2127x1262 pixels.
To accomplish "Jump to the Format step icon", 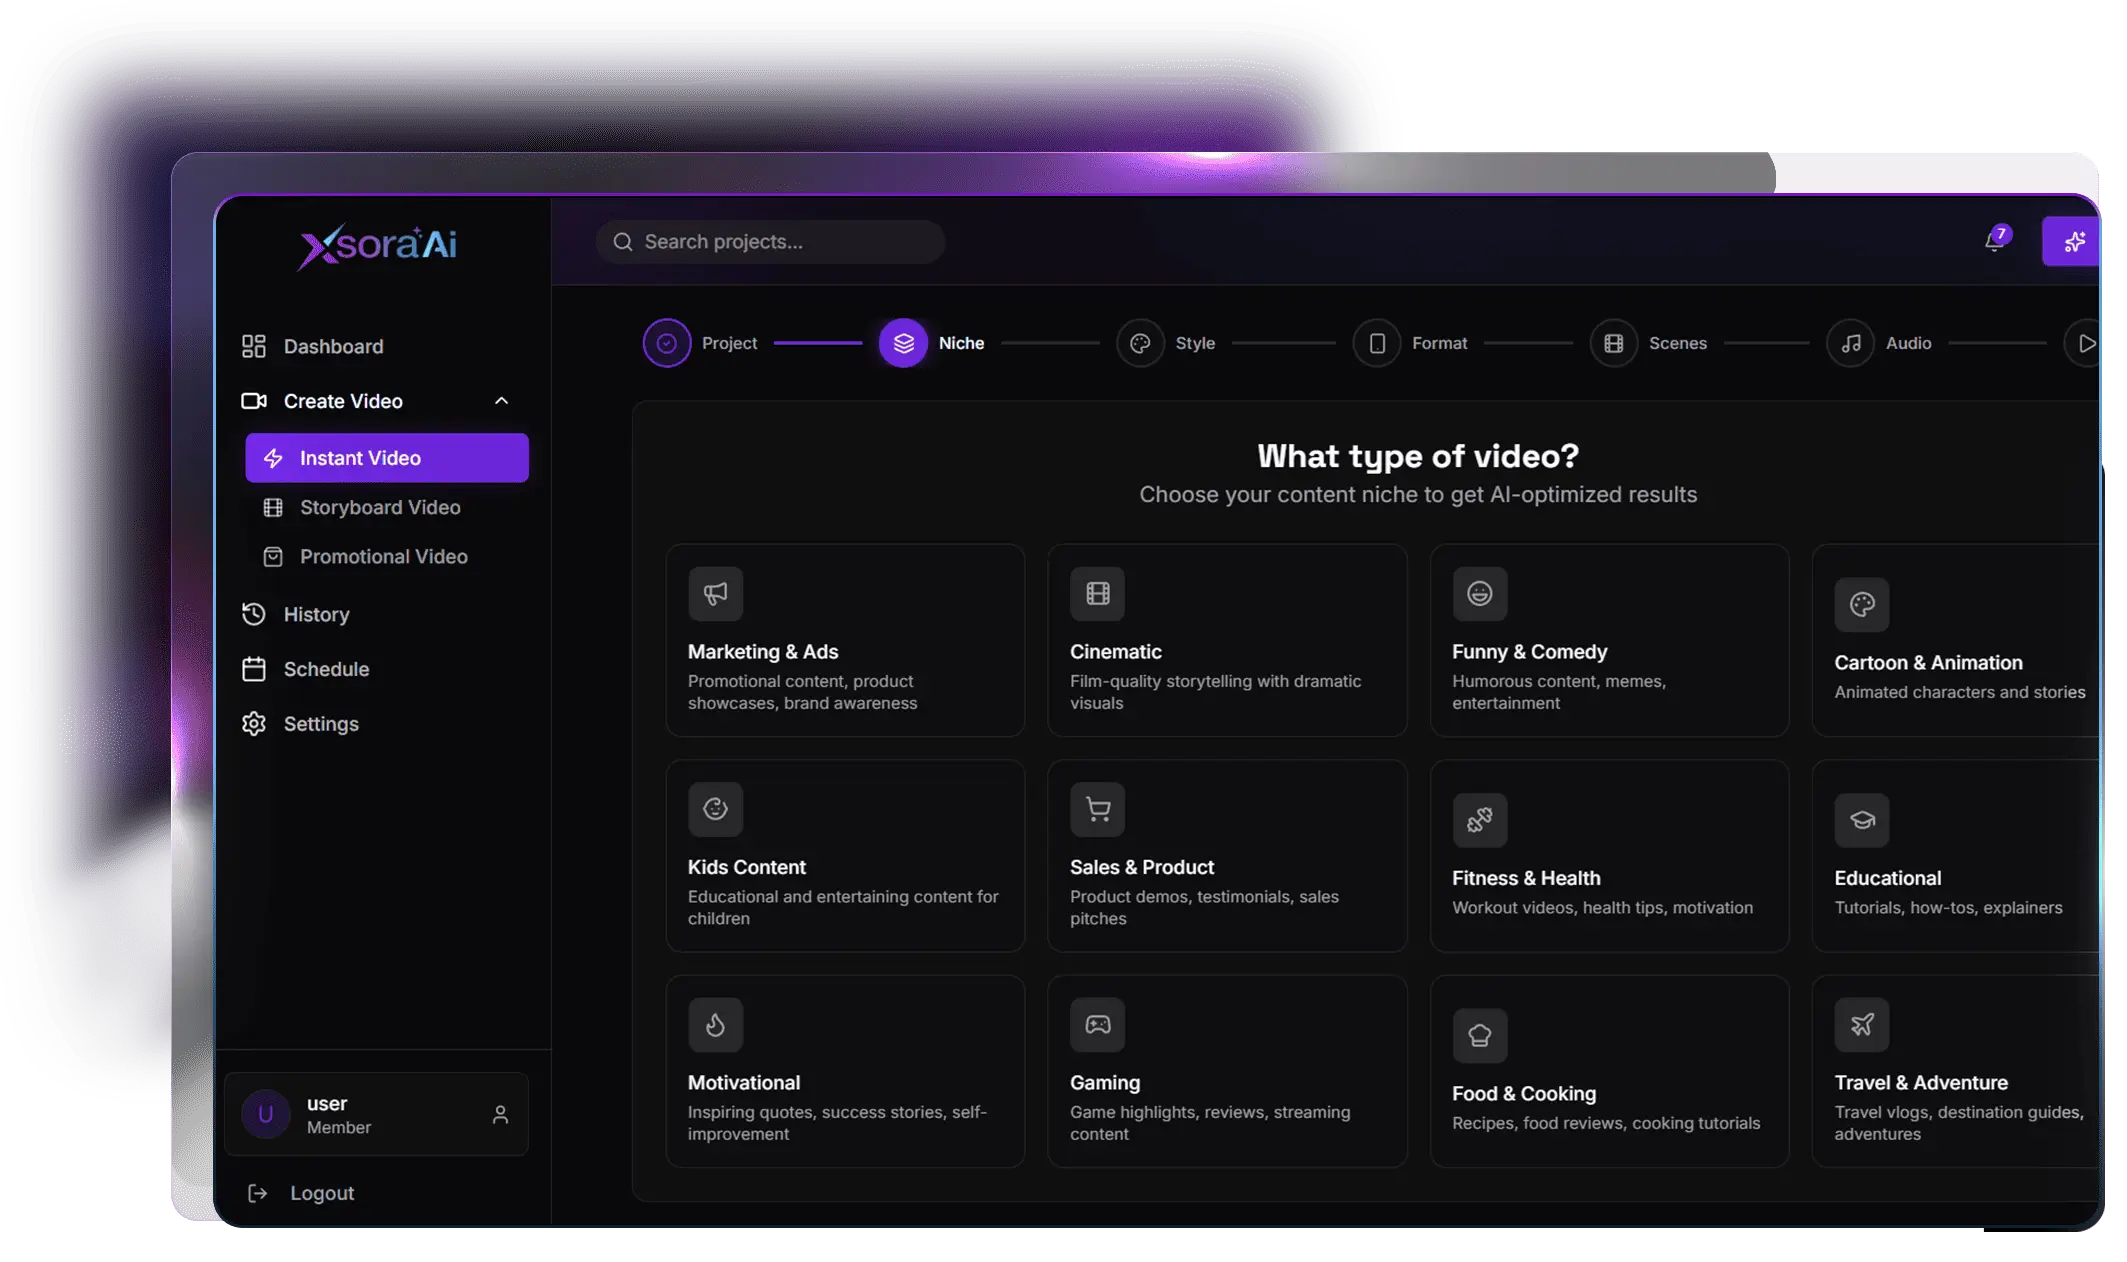I will pyautogui.click(x=1377, y=343).
